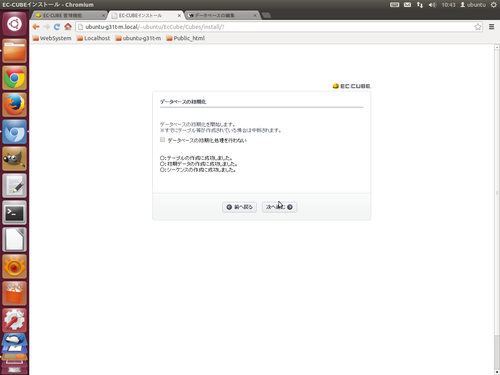This screenshot has height=375, width=500.
Task: Open a new browser tab
Action: click(x=266, y=15)
